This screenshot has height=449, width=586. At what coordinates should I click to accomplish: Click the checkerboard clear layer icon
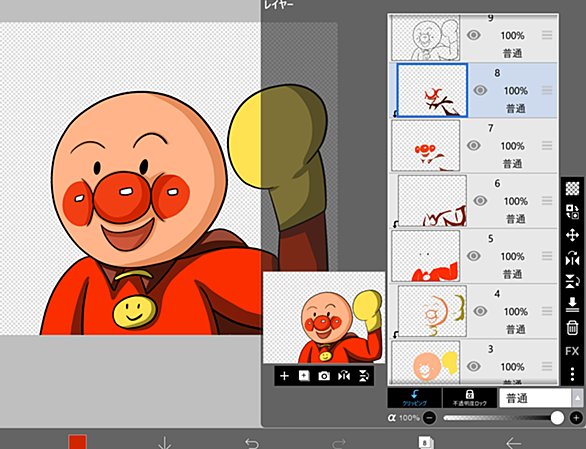coord(572,188)
